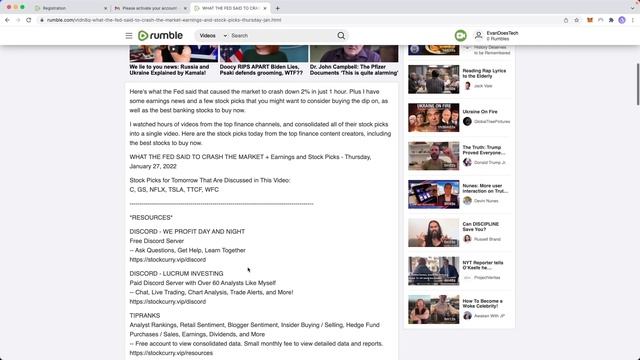This screenshot has width=640, height=360.
Task: Click the ticker list C, GS, NFLX, TSLA
Action: click(174, 190)
